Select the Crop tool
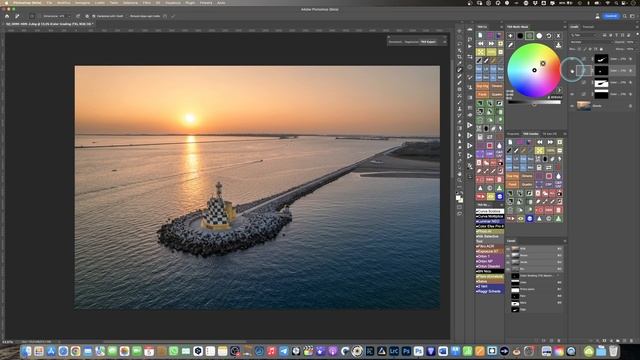Screen dimensions: 640x360 [x=459, y=57]
